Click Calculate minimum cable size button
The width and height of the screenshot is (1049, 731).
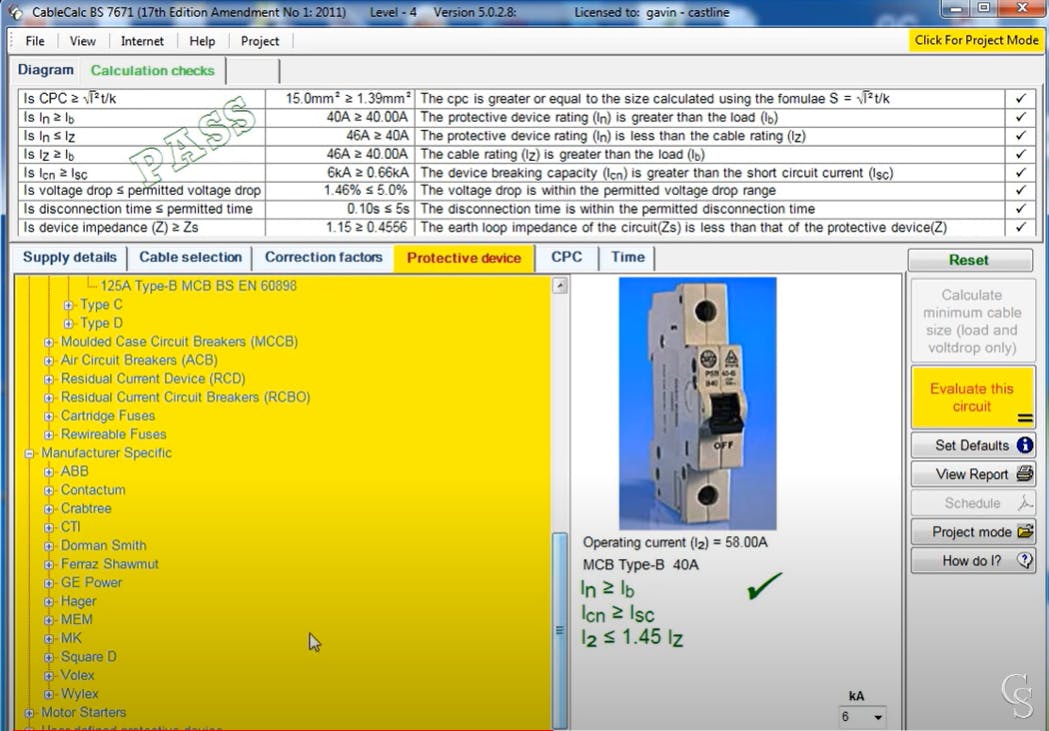[973, 321]
